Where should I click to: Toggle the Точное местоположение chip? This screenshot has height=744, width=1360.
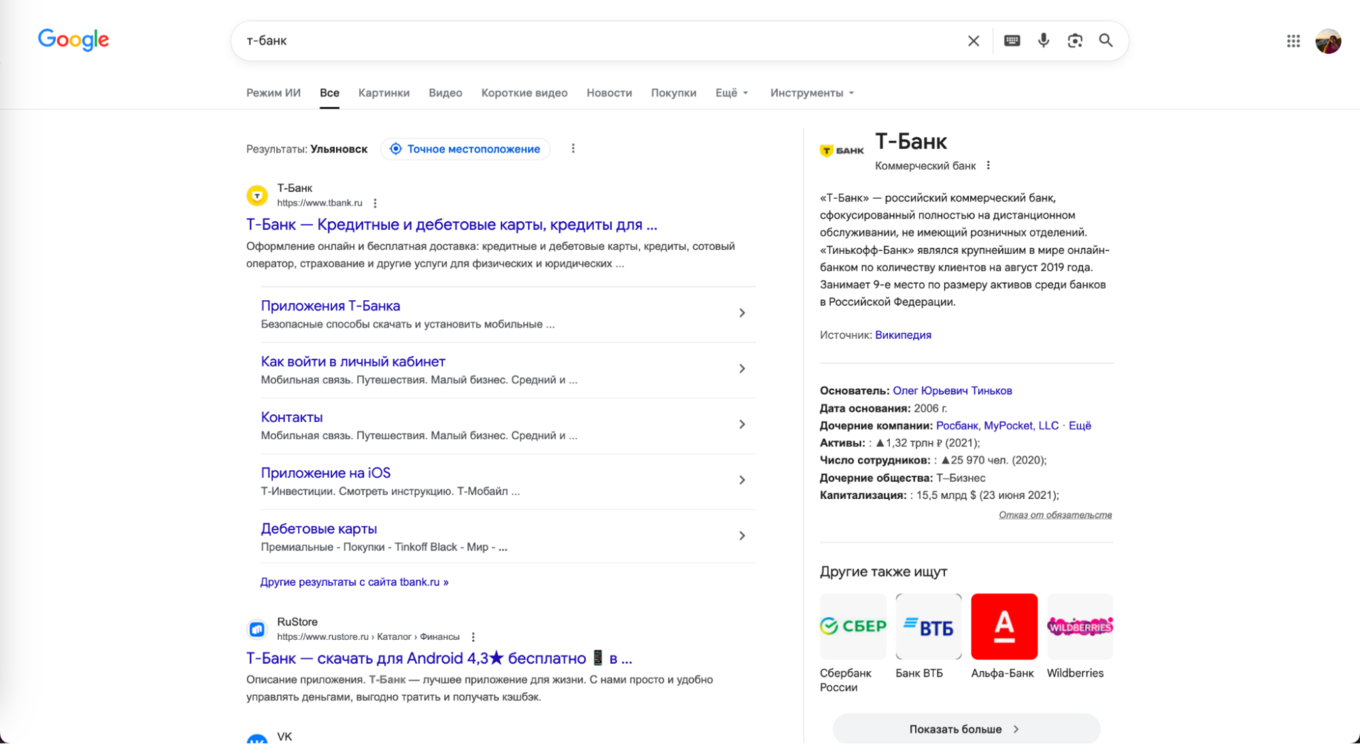coord(465,147)
